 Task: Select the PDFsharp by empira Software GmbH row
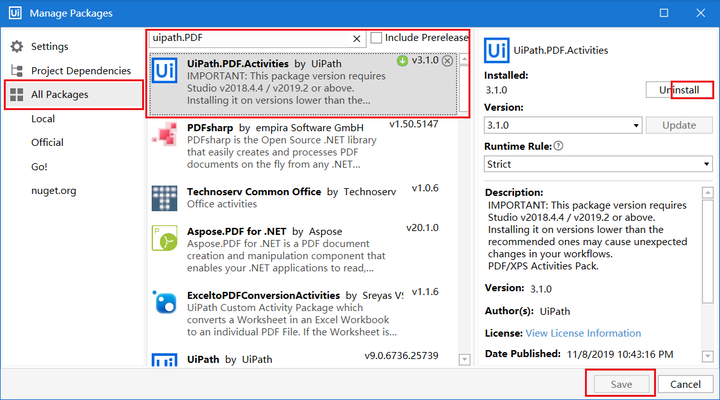click(x=303, y=145)
